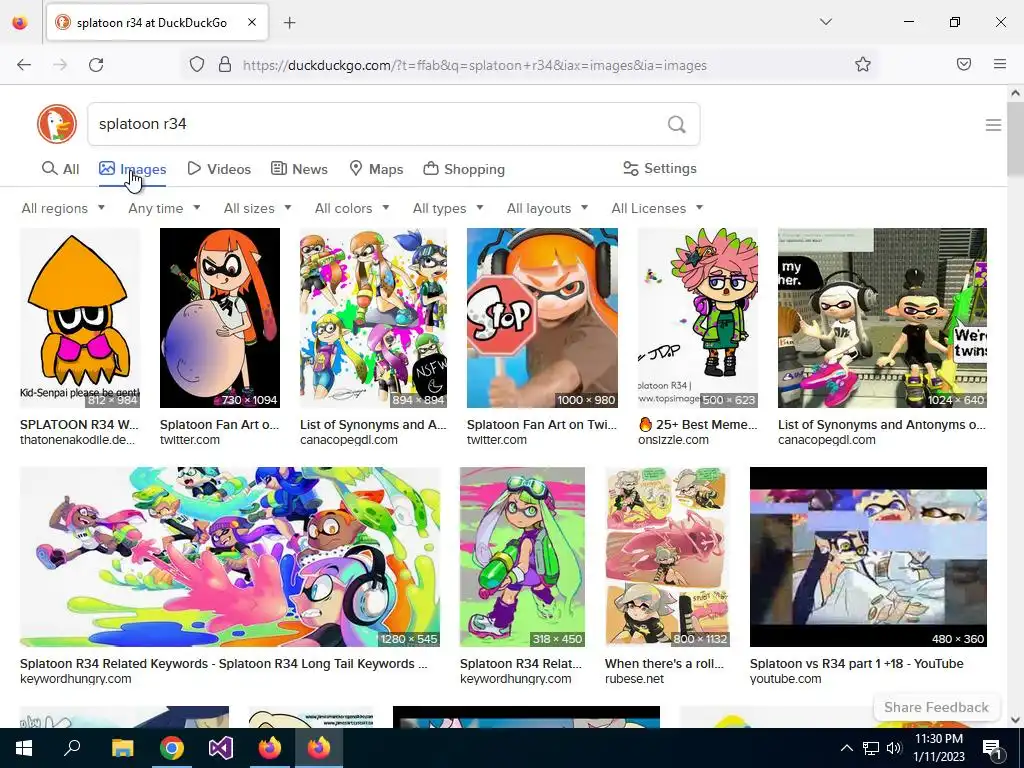
Task: Click the page scrollbar down arrow
Action: [x=1016, y=720]
